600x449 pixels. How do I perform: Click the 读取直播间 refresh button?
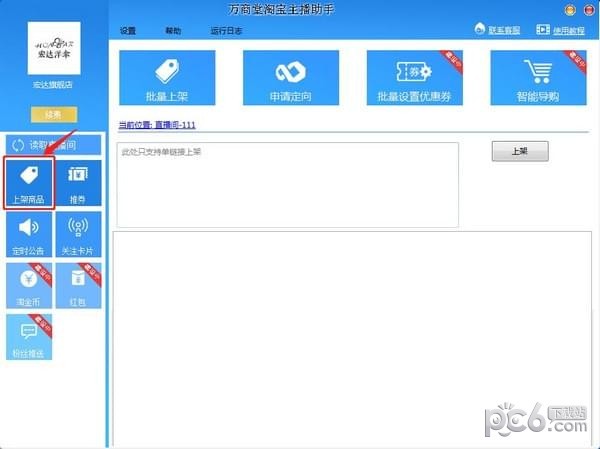tap(54, 145)
